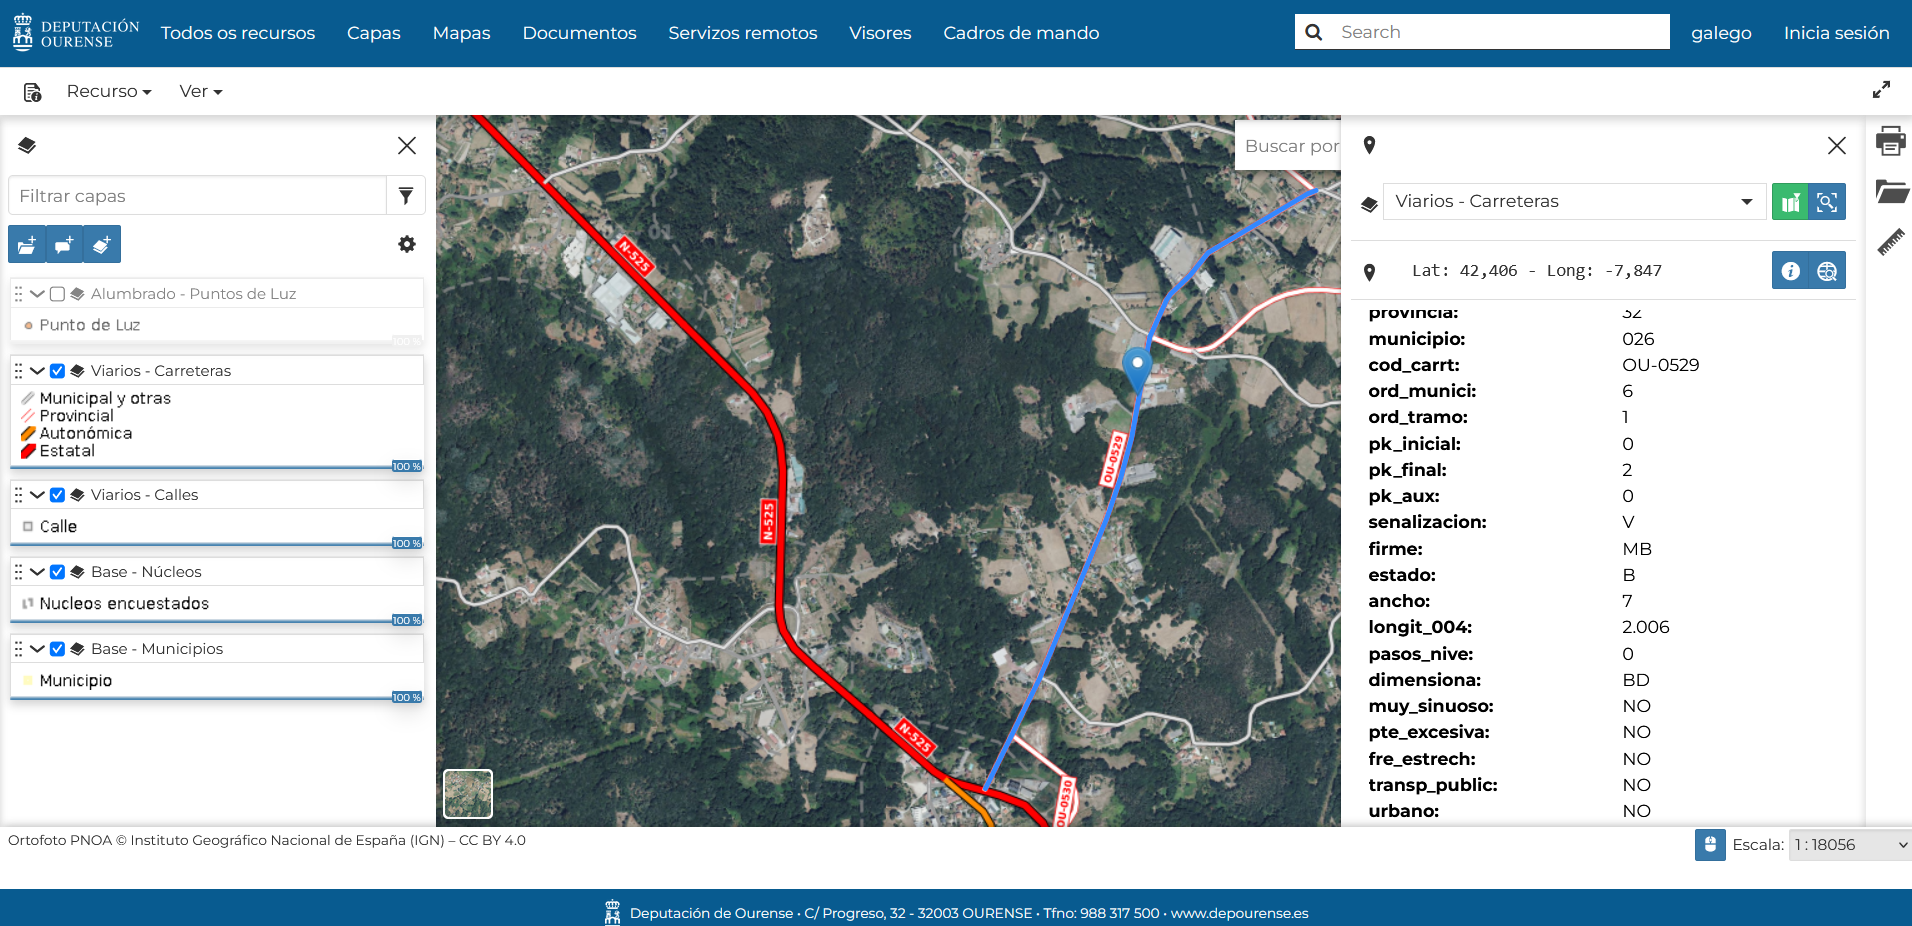Click the green chart statistics button
The width and height of the screenshot is (1912, 926).
(x=1790, y=202)
